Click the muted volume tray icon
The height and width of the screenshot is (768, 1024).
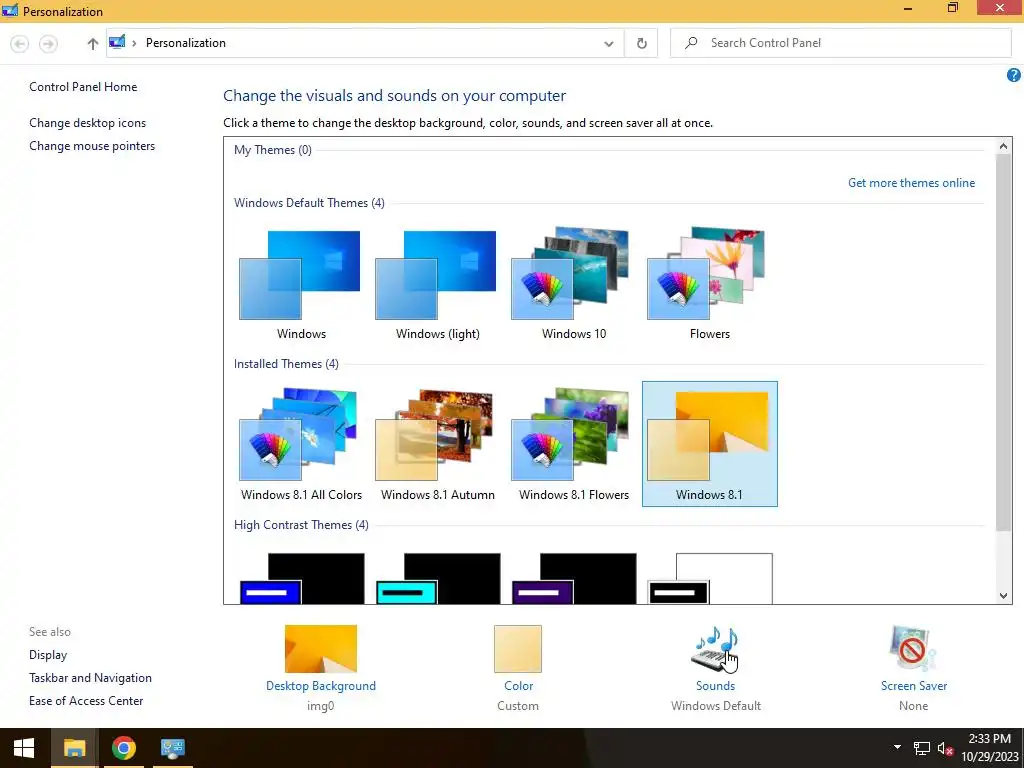coord(945,748)
